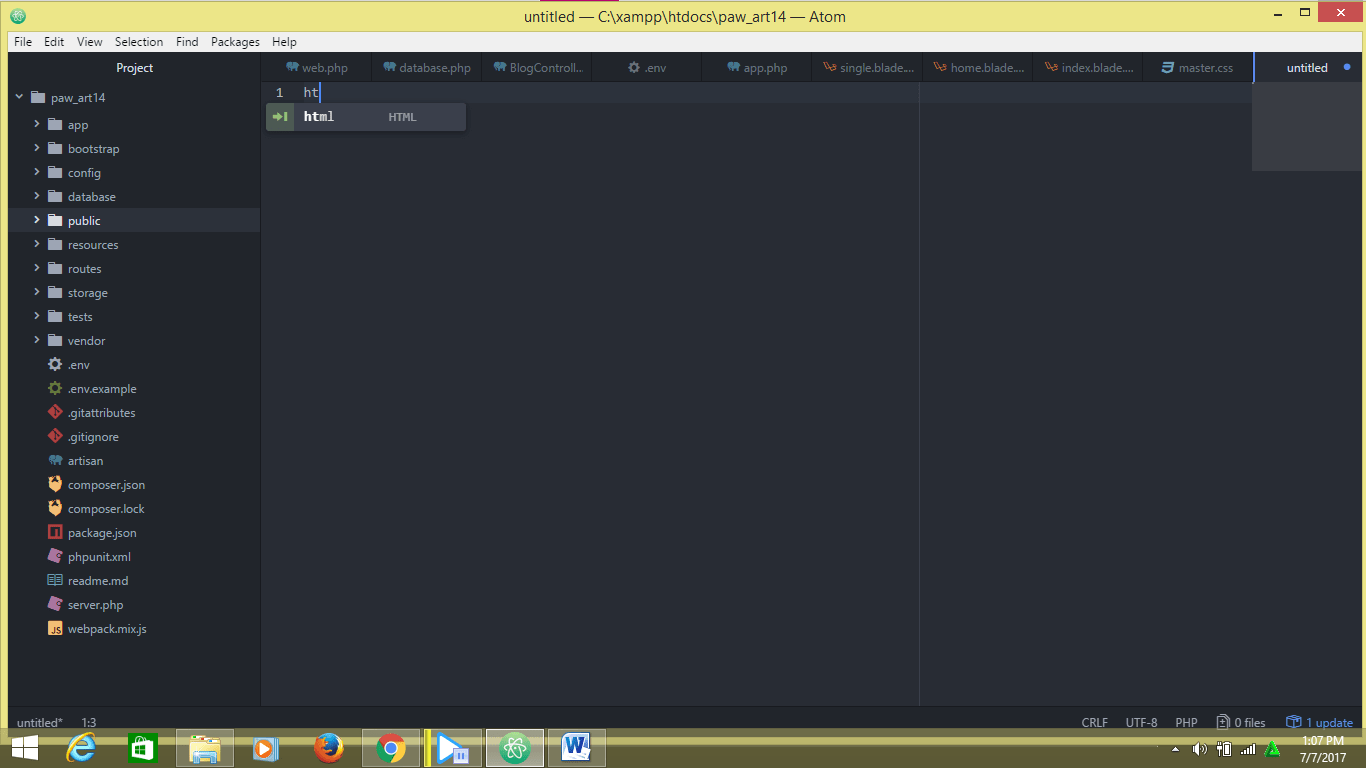Click the JS icon beside webpack.mix.js
The image size is (1366, 768).
pyautogui.click(x=55, y=628)
